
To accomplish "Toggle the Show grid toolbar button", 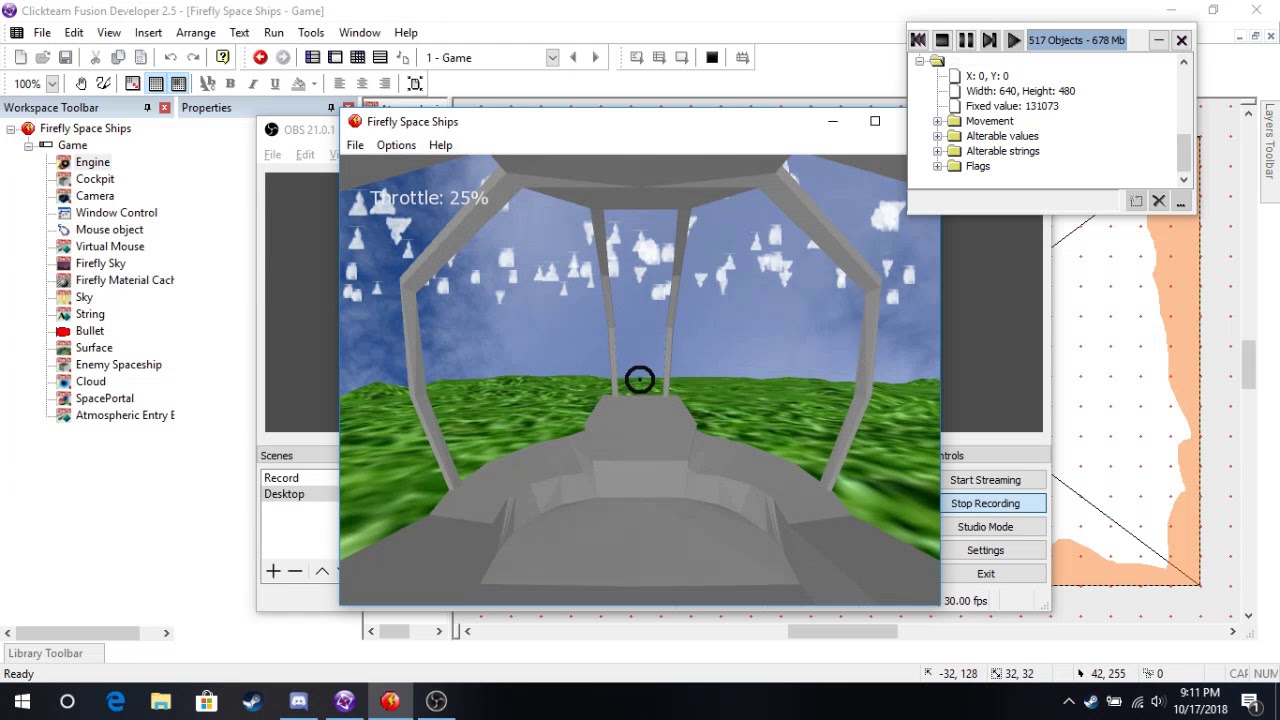I will pyautogui.click(x=156, y=84).
